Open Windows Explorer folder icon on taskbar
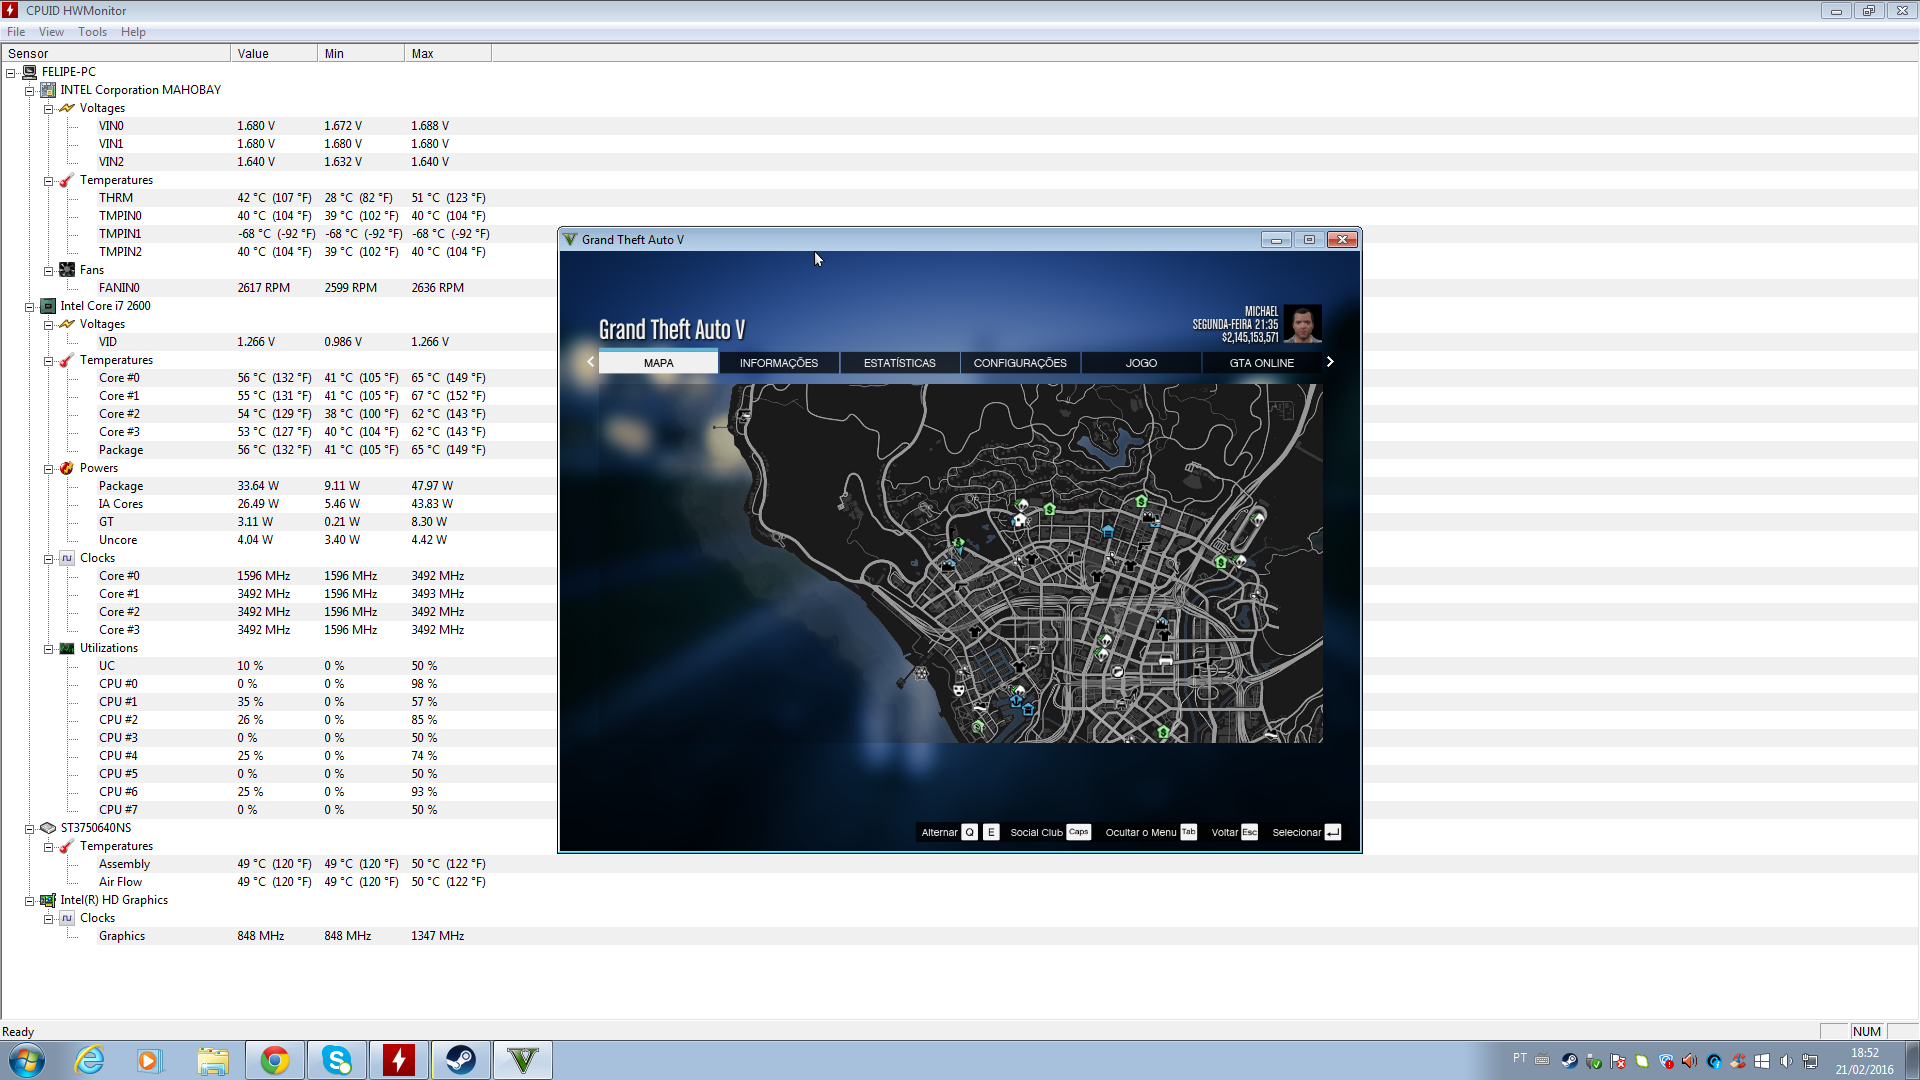Screen dimensions: 1920x1080 [213, 1060]
